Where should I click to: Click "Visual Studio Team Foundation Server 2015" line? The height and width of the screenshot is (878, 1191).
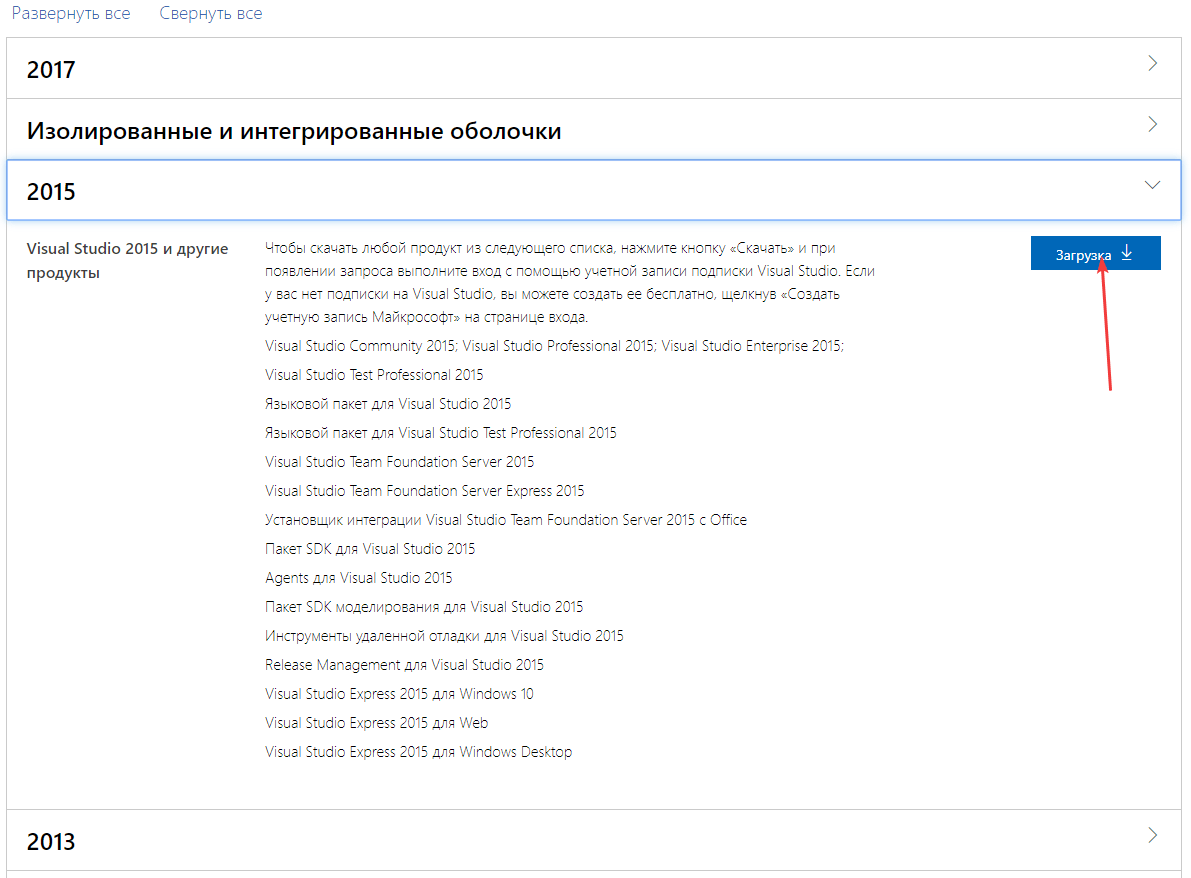(400, 462)
